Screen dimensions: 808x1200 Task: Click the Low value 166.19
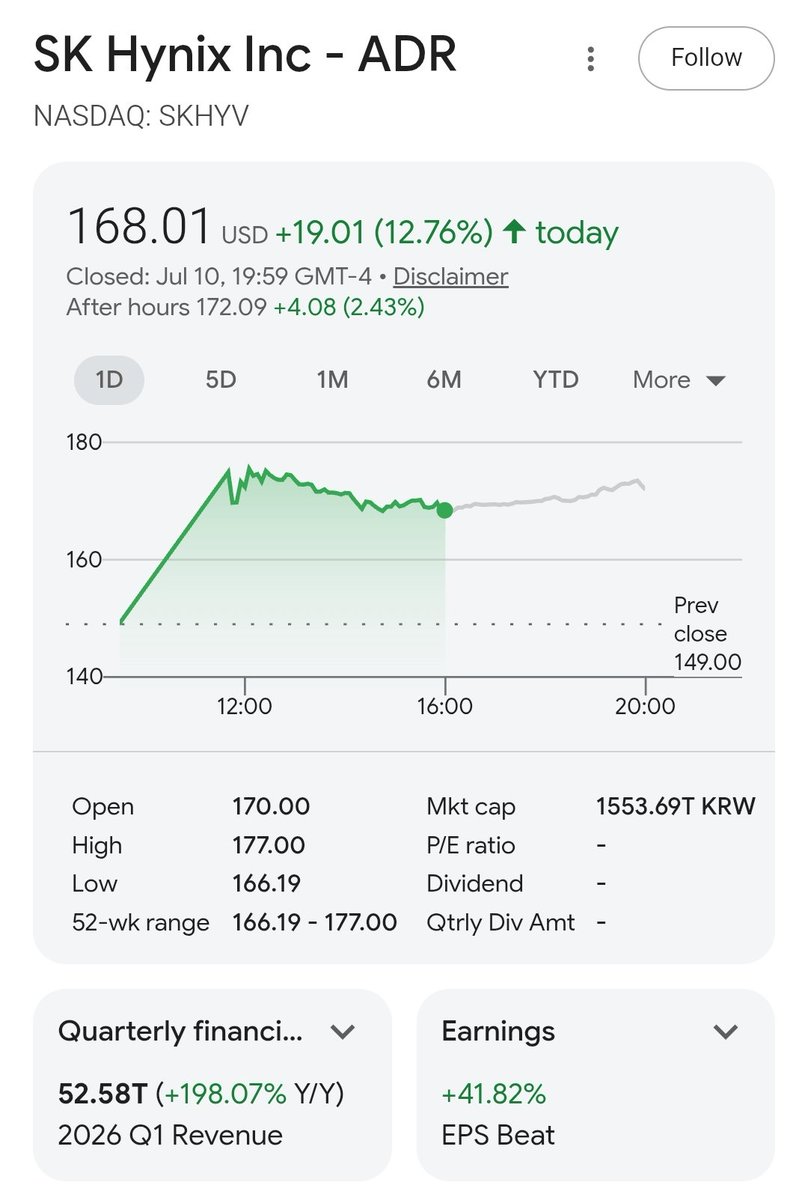point(267,883)
